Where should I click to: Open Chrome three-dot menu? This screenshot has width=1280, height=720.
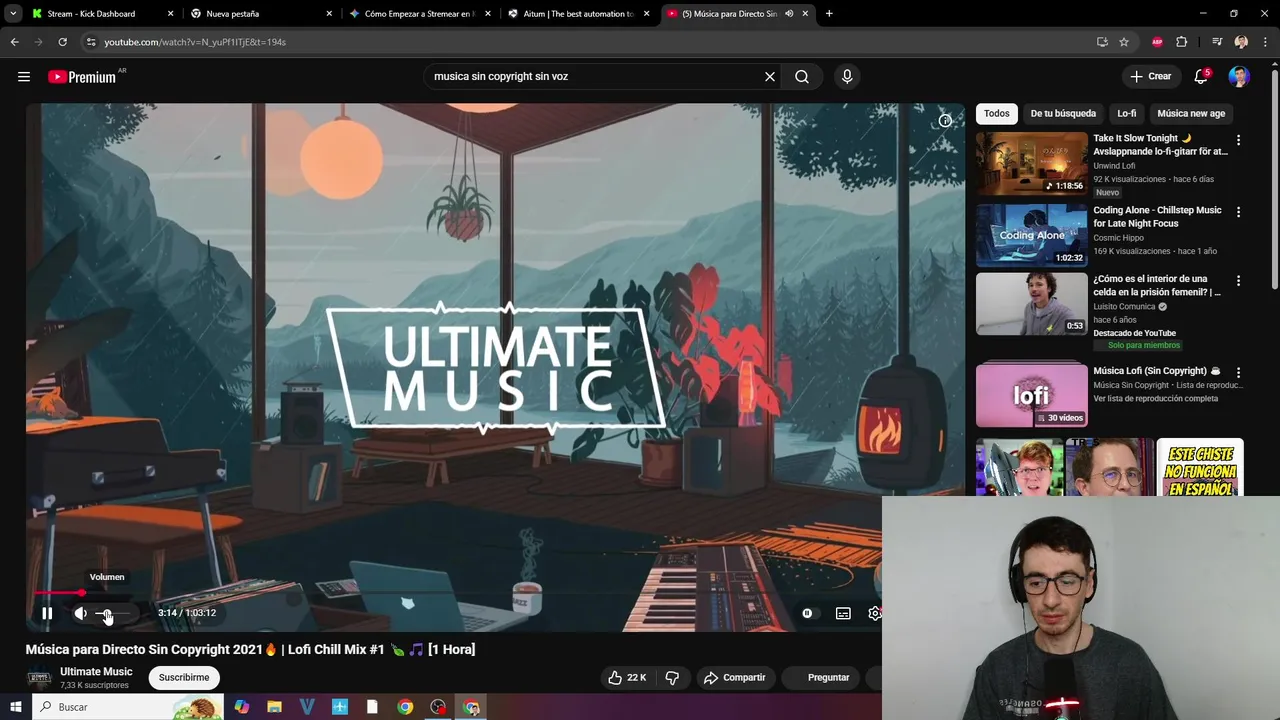1265,42
